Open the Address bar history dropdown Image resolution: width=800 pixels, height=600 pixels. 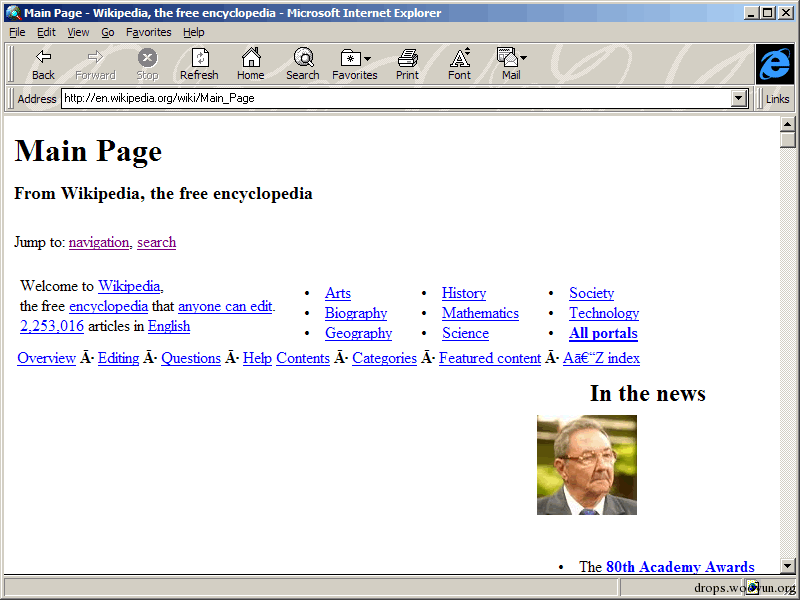(738, 98)
